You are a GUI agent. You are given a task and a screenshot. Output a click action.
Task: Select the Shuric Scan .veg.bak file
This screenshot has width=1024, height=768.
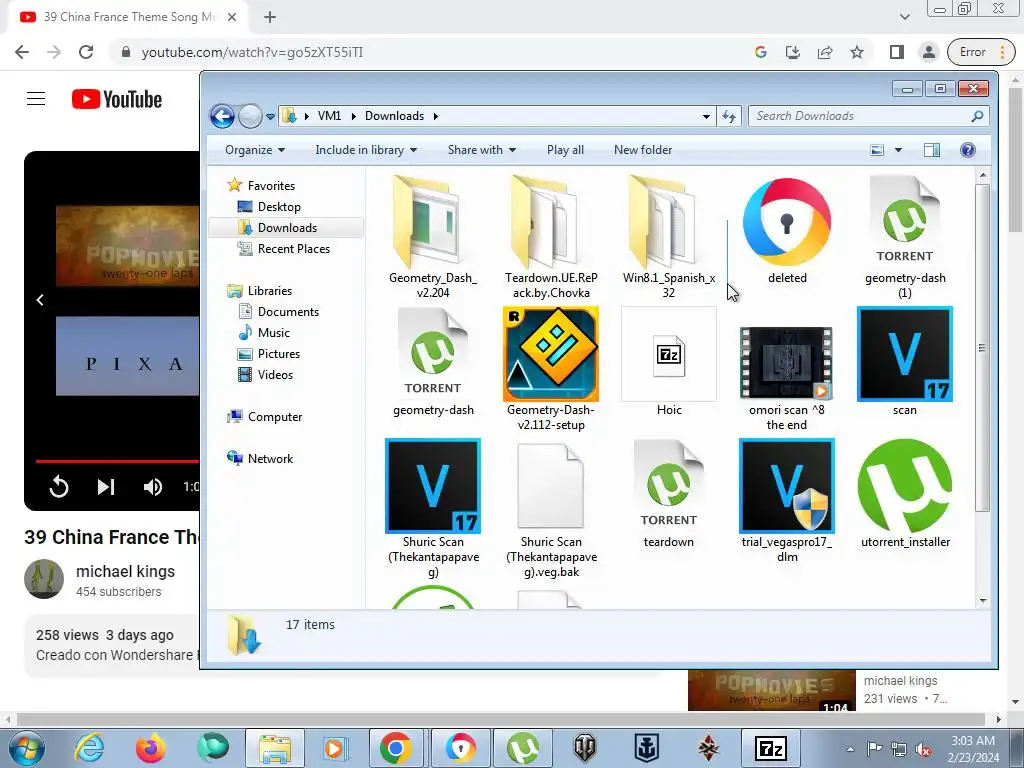[x=551, y=486]
